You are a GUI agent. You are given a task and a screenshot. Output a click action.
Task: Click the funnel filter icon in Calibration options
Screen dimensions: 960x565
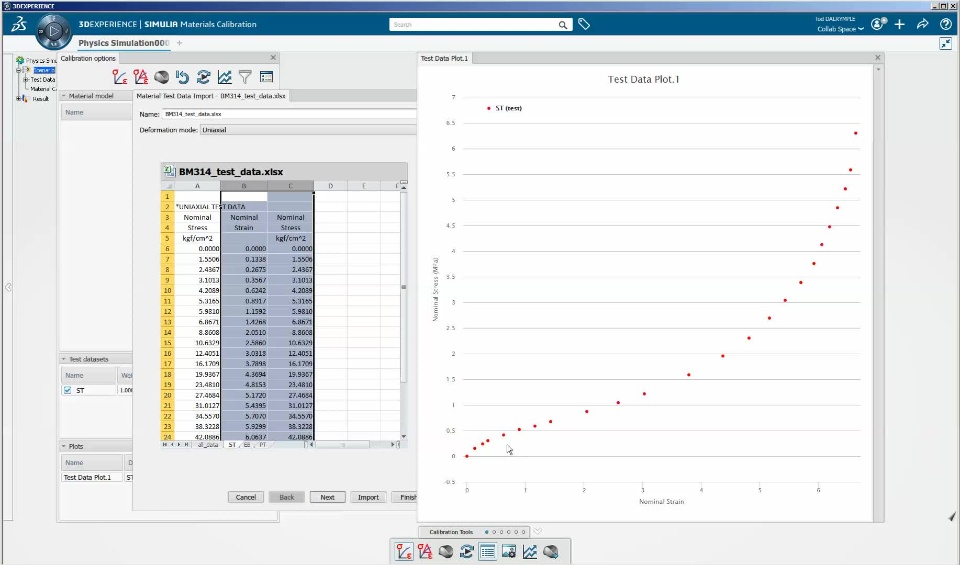pyautogui.click(x=246, y=77)
